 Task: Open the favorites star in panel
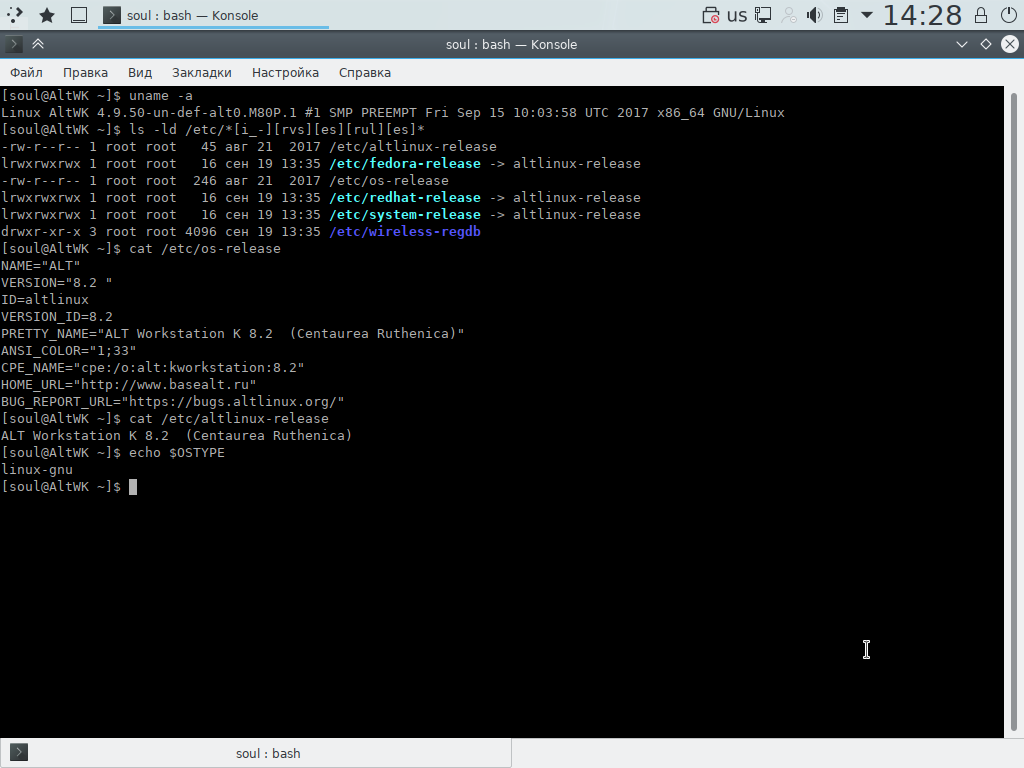47,15
